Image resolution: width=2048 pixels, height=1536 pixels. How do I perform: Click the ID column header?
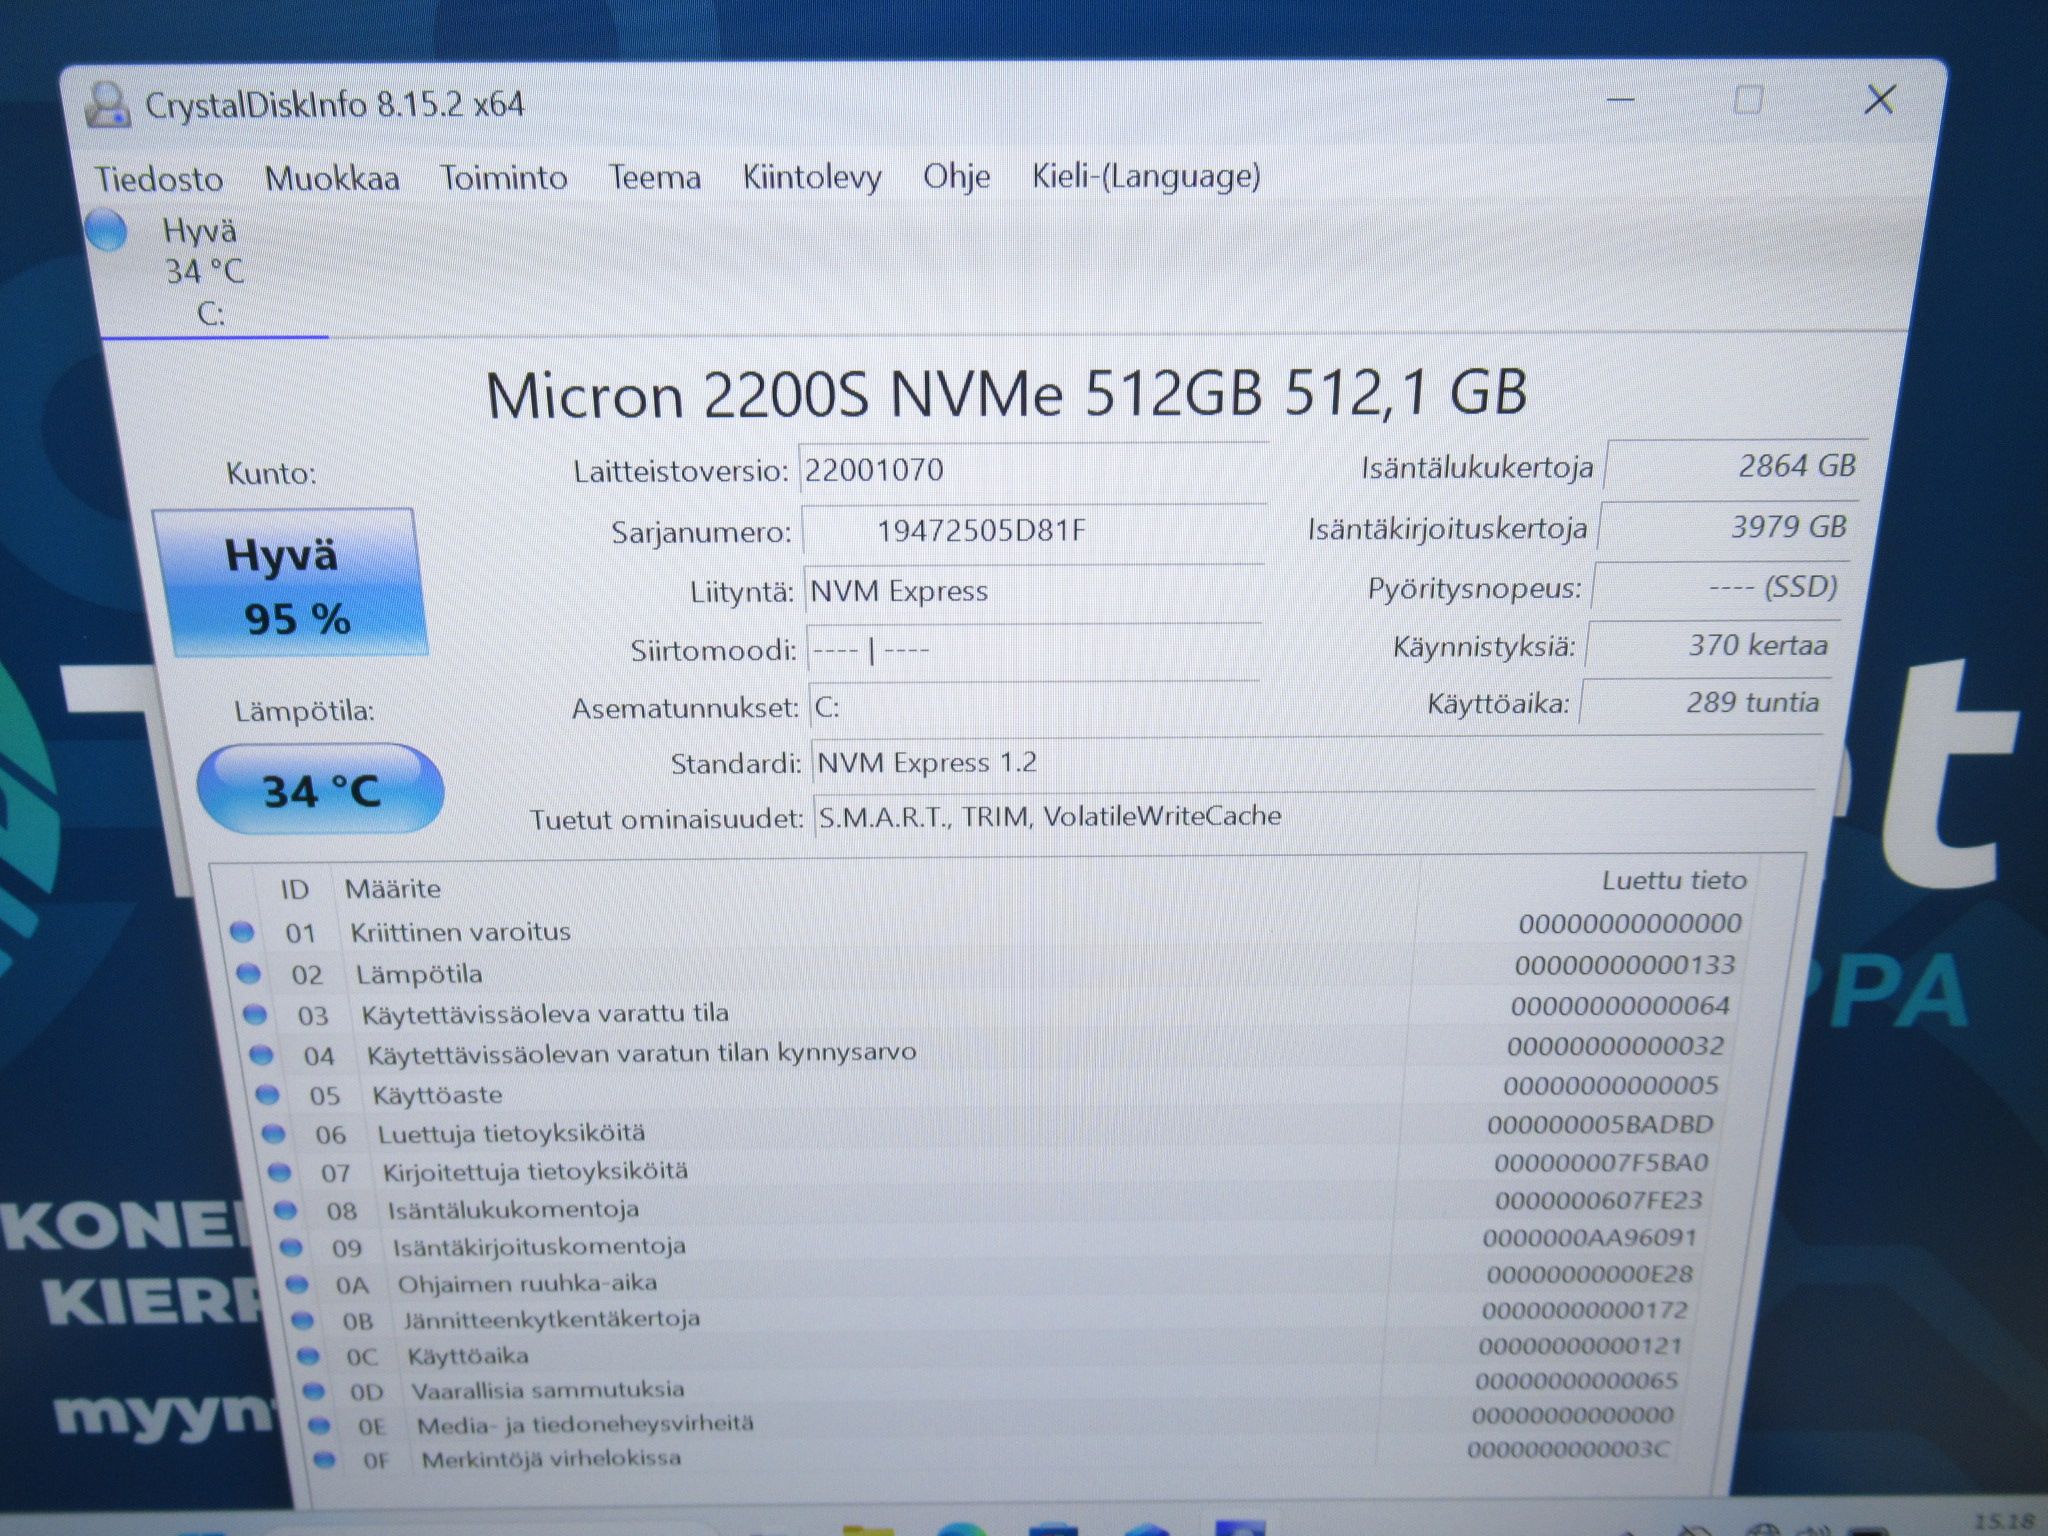click(x=294, y=889)
